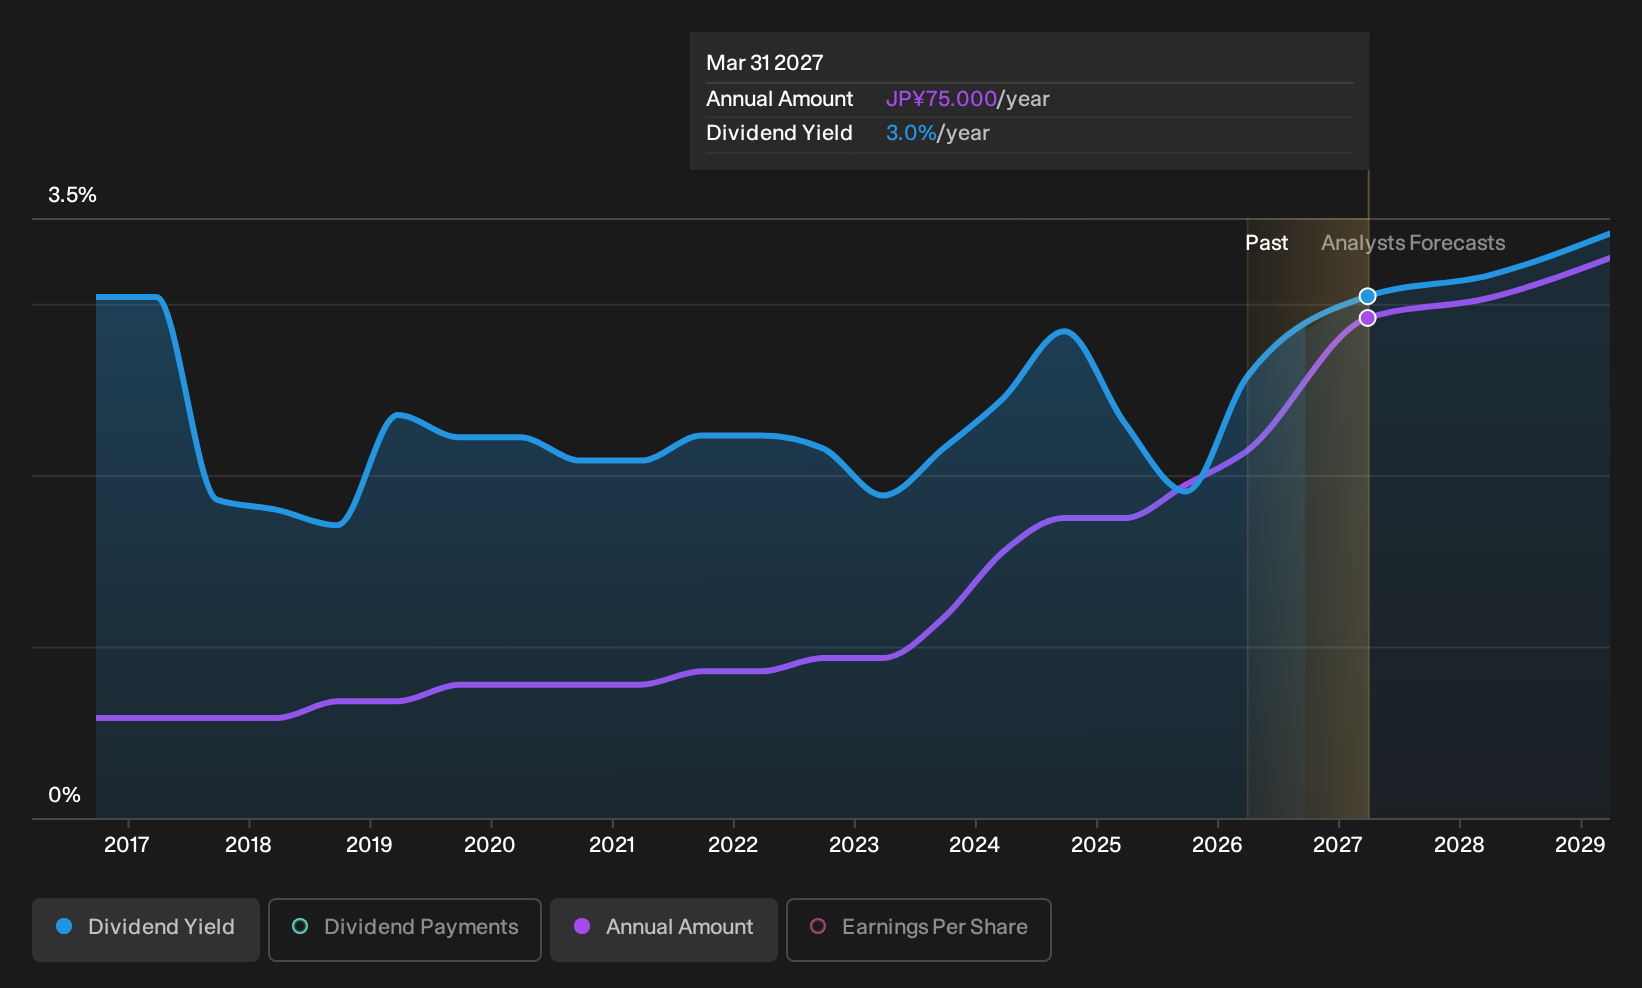Click the 3.0% dividend yield value

[911, 133]
